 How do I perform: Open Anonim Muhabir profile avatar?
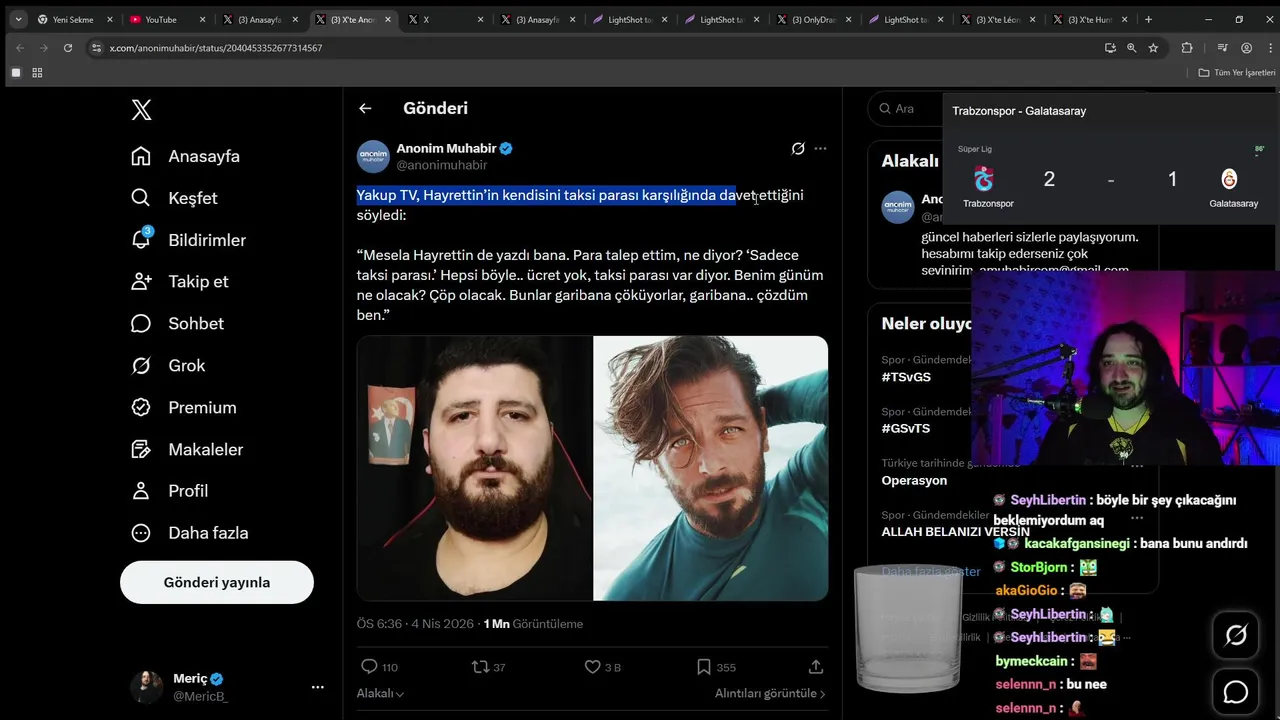(373, 156)
